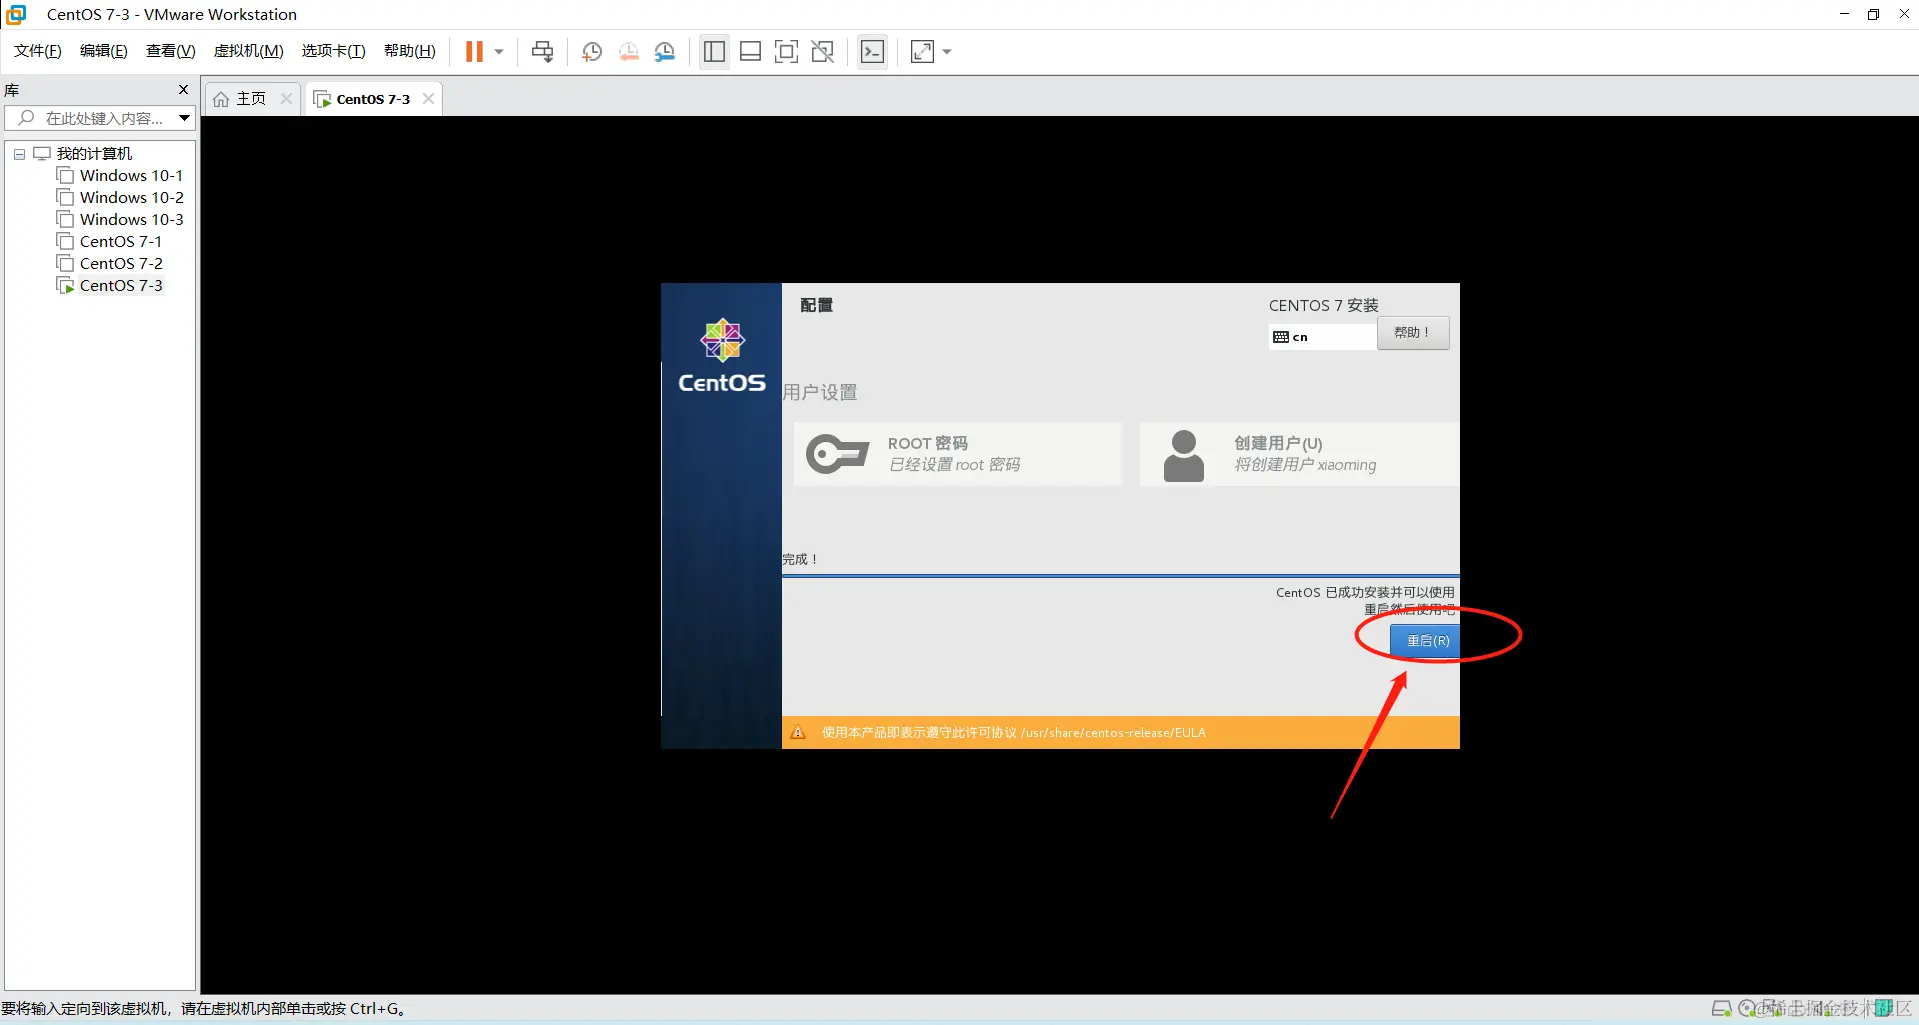Switch to the CentOS 7-3 tab
Viewport: 1919px width, 1025px height.
373,99
